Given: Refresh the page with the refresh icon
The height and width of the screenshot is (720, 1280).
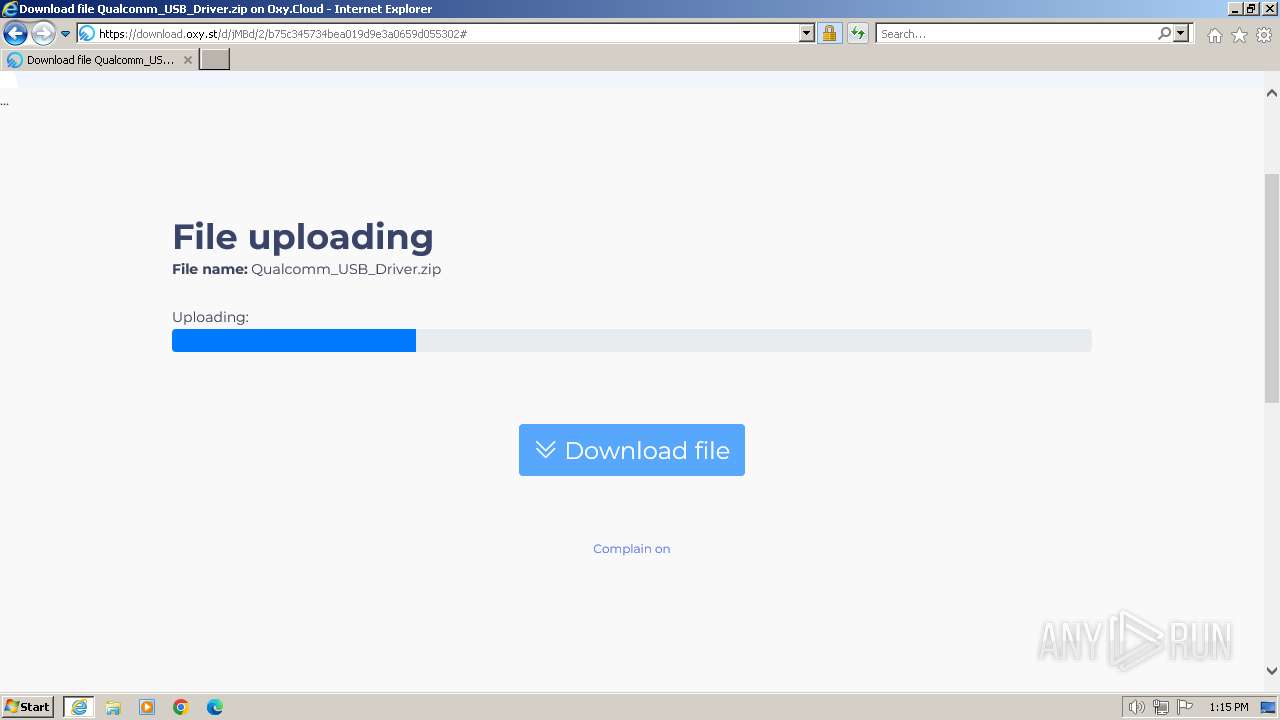Looking at the screenshot, I should pyautogui.click(x=858, y=34).
